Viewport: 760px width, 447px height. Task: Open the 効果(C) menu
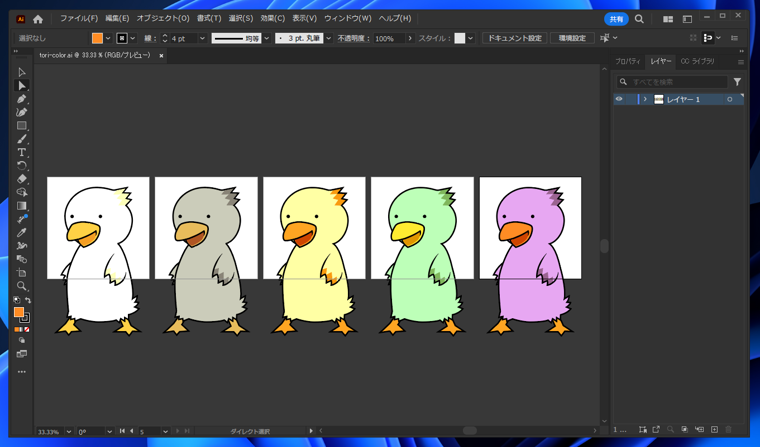pos(272,18)
